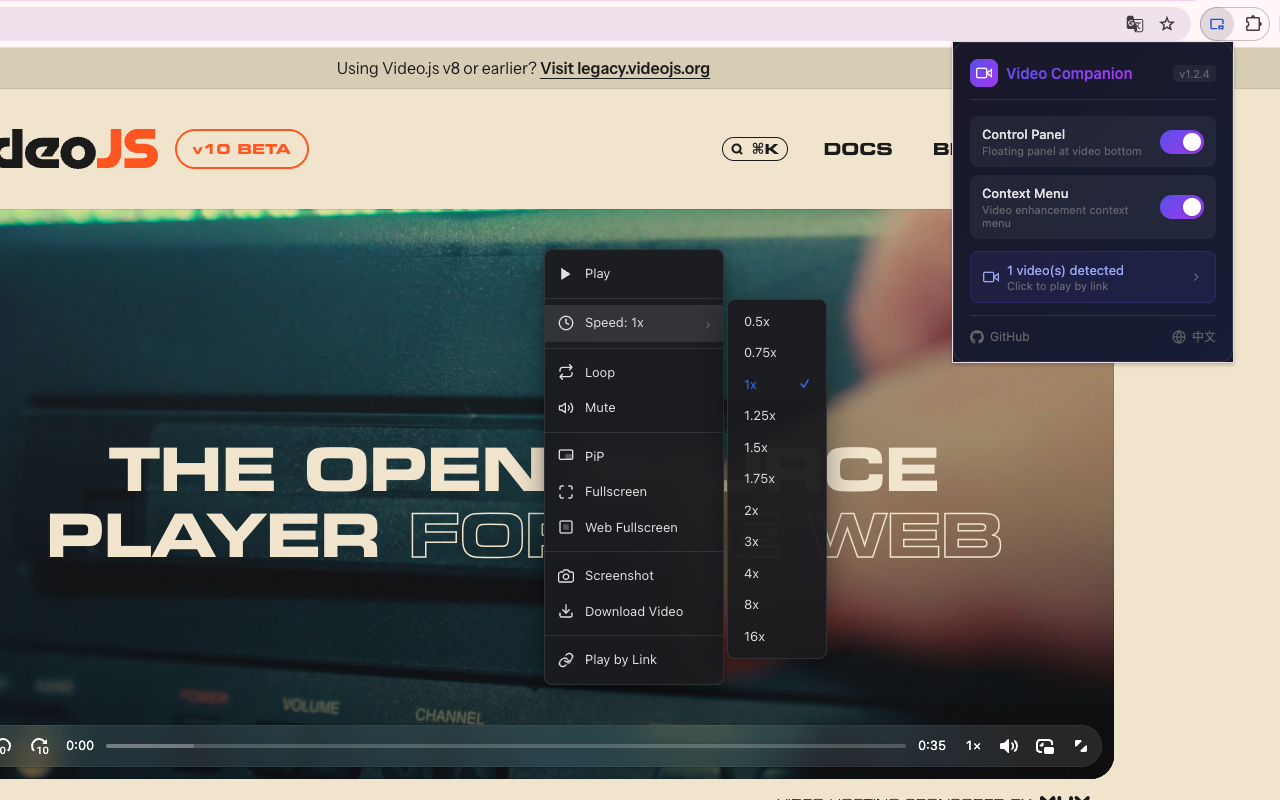Open the browser extensions puzzle icon
This screenshot has height=800, width=1280.
tap(1253, 24)
